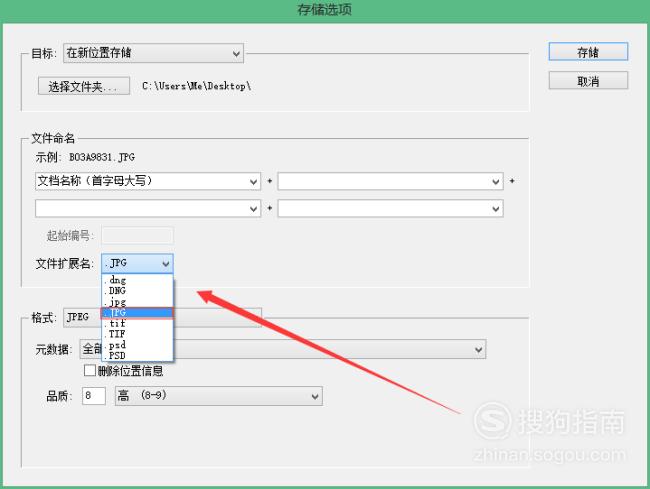Viewport: 650px width, 489px height.
Task: Open the 元数据 metadata dropdown
Action: tap(283, 349)
